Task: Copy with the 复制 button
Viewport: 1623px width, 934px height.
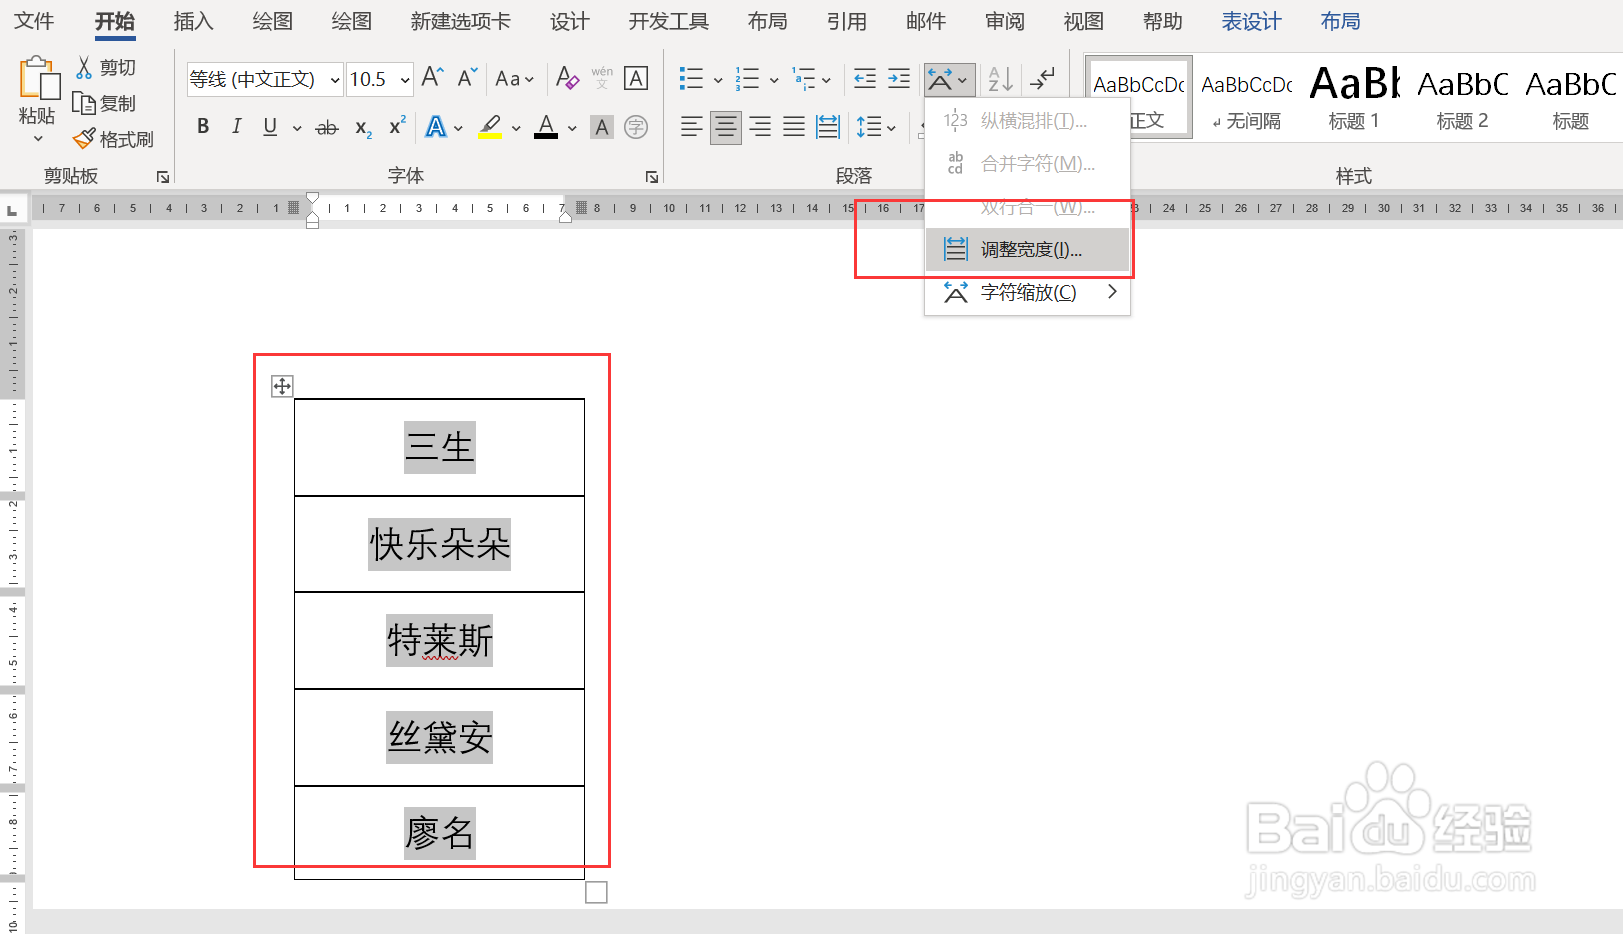Action: tap(104, 103)
